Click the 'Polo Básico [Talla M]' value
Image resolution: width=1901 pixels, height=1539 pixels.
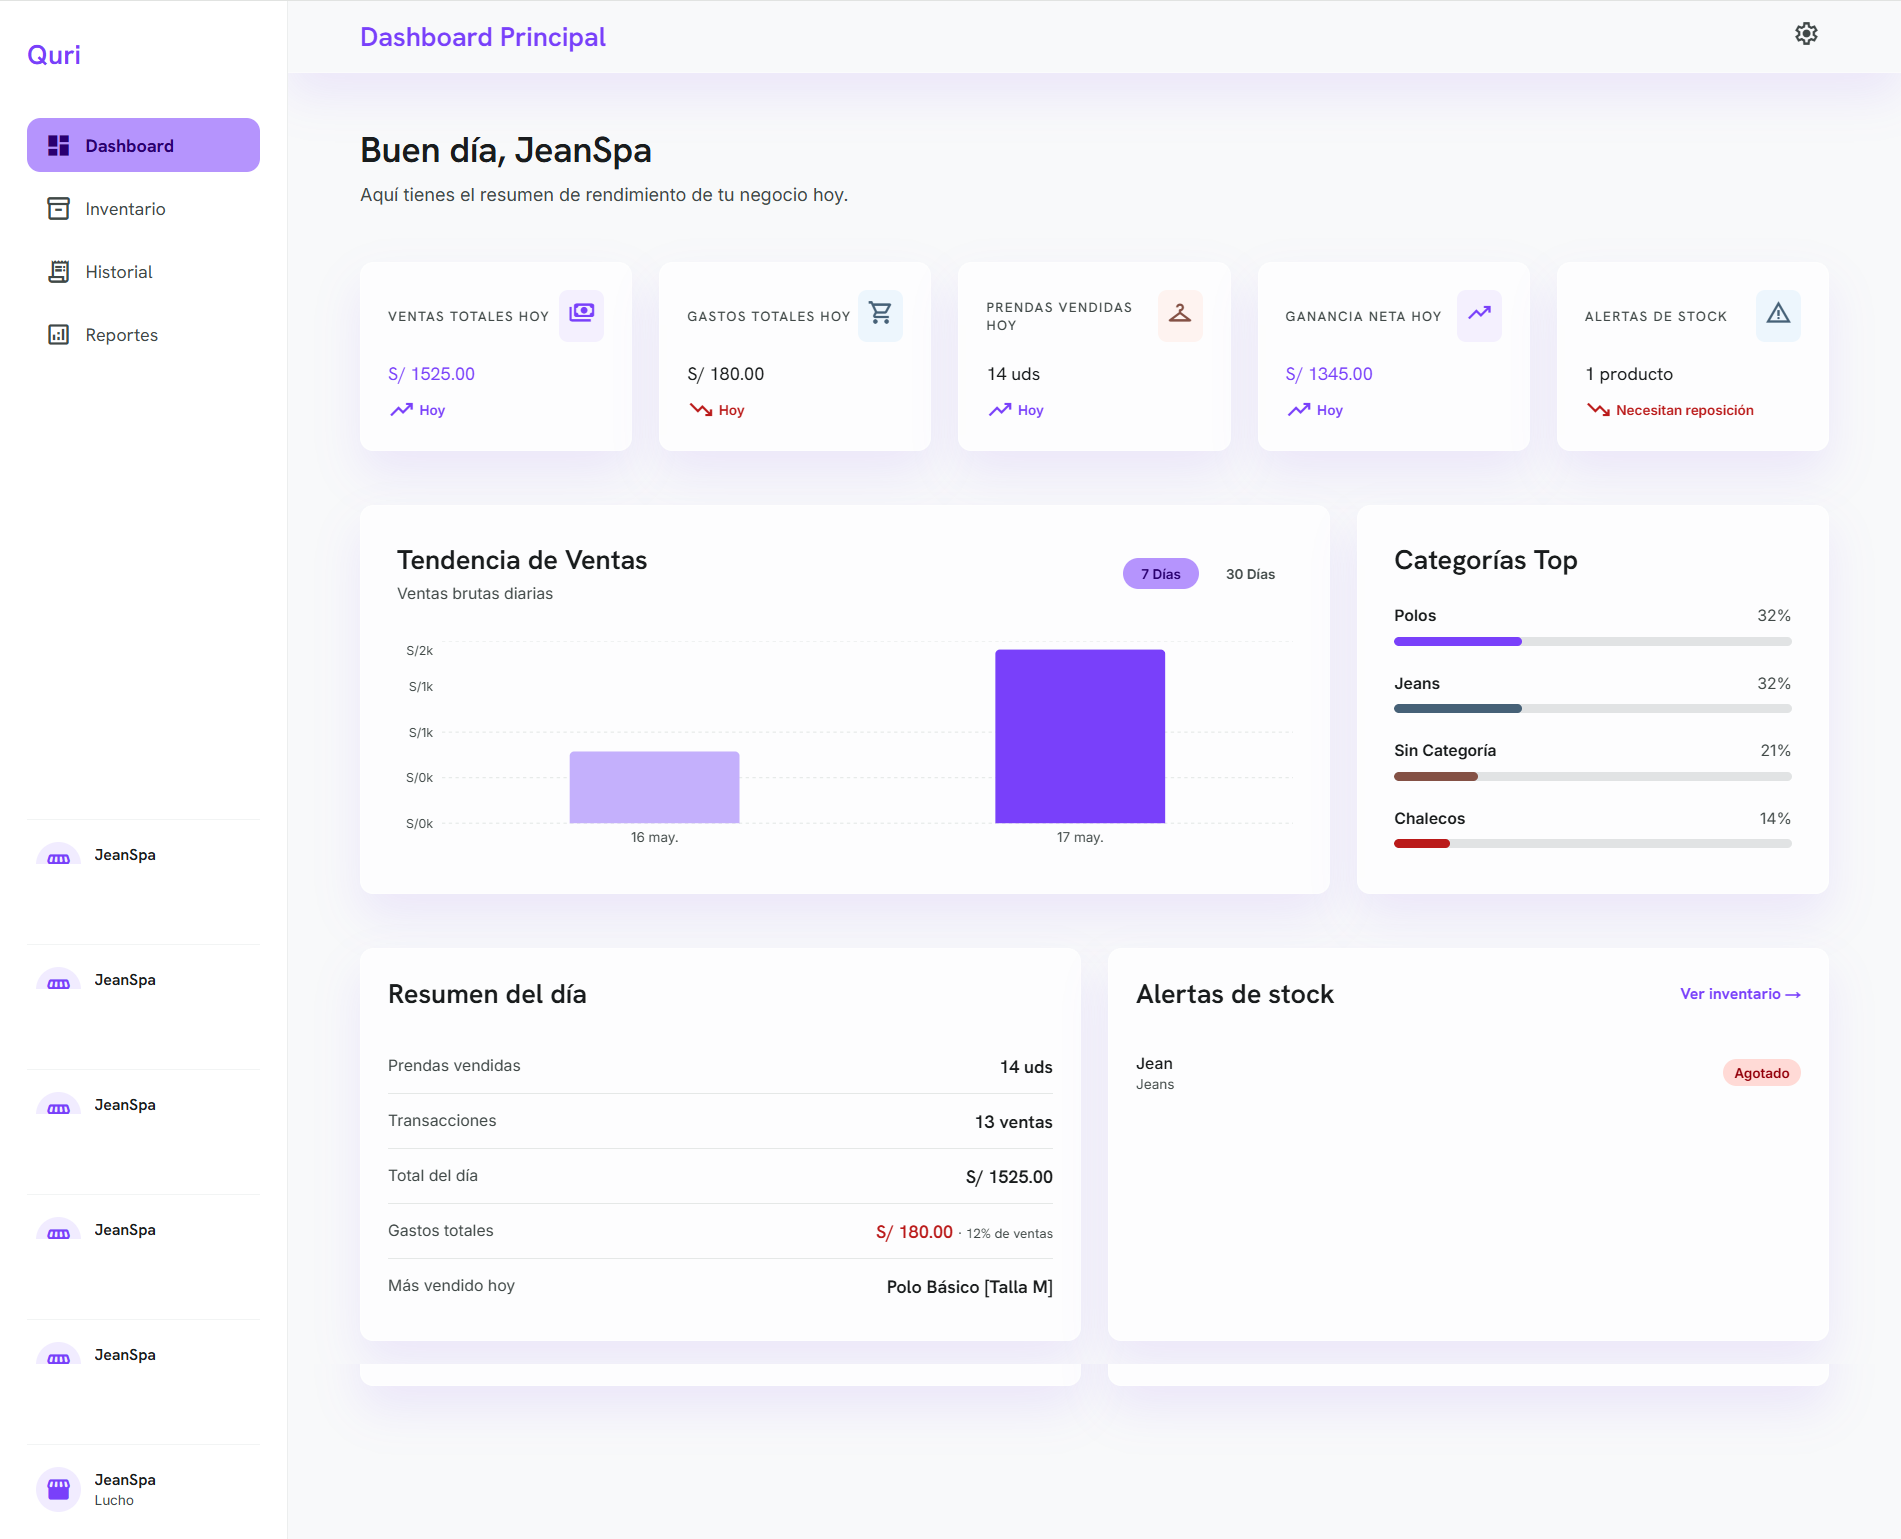coord(969,1287)
